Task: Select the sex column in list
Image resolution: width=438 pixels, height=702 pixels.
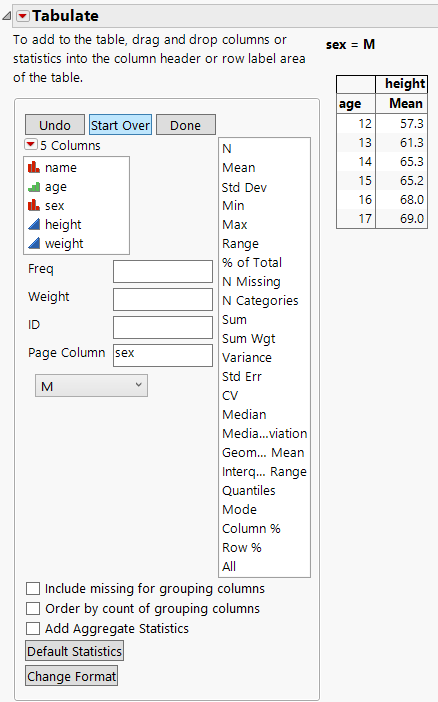Action: 54,205
